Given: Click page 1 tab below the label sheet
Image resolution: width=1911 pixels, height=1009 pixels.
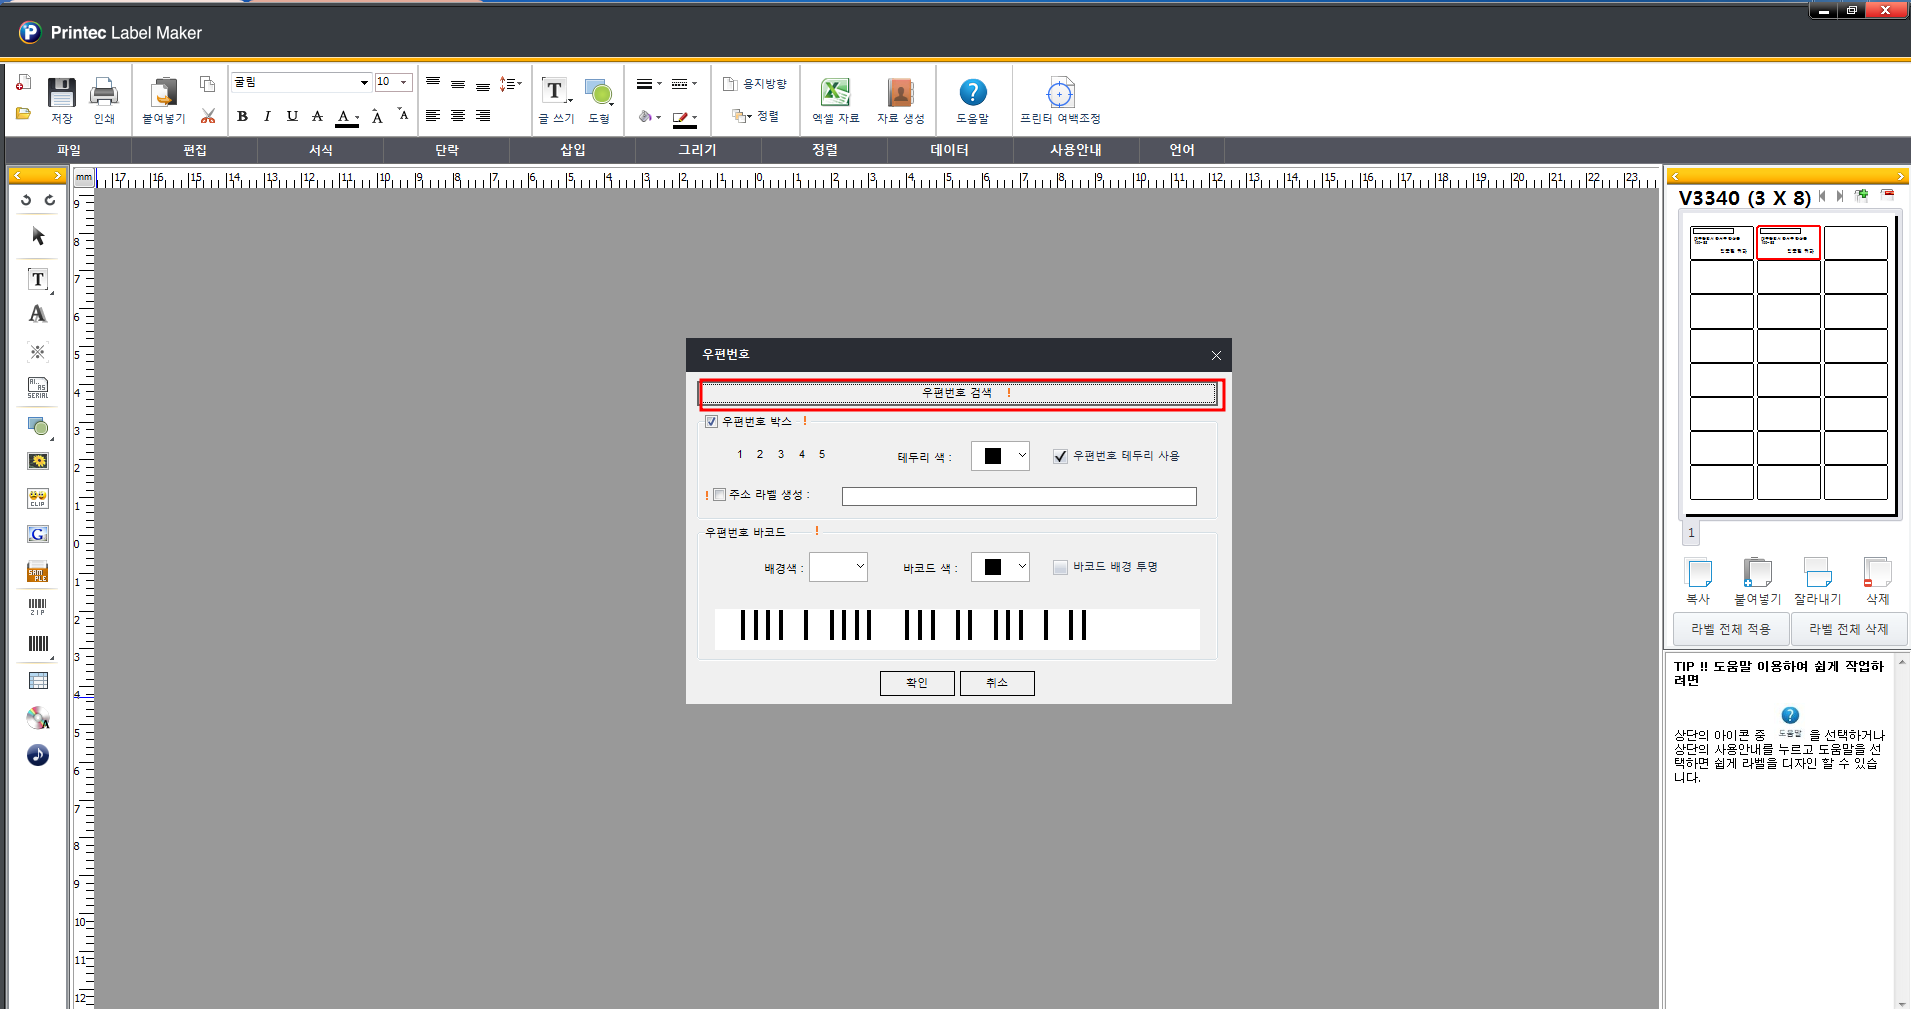Looking at the screenshot, I should pyautogui.click(x=1692, y=533).
